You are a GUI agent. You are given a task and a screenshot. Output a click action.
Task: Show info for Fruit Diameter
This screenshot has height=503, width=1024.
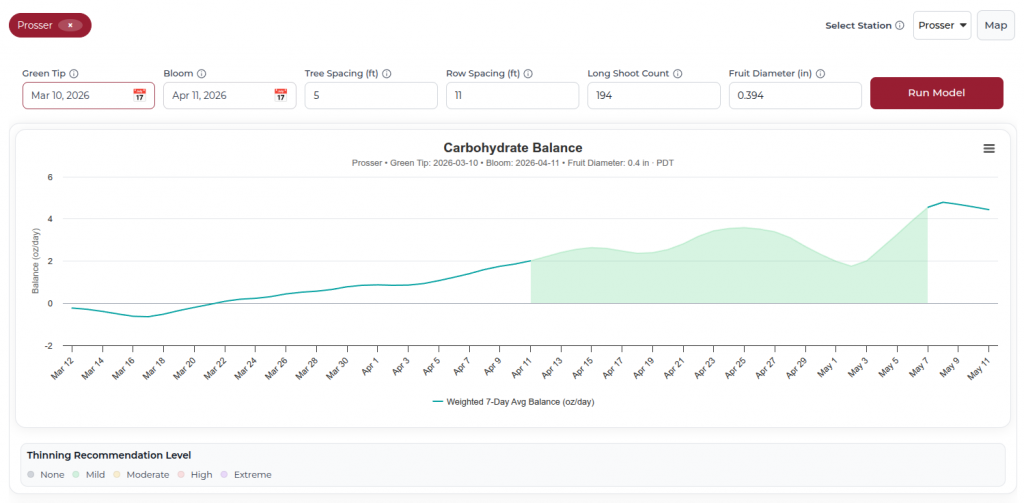click(x=821, y=74)
